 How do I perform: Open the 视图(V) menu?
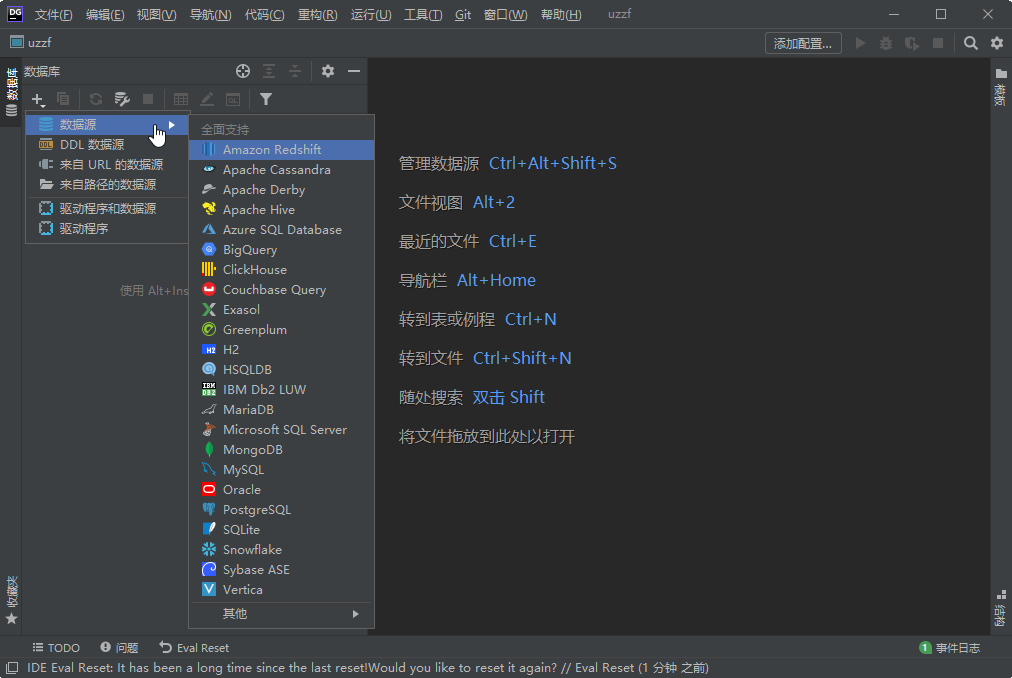pos(156,14)
